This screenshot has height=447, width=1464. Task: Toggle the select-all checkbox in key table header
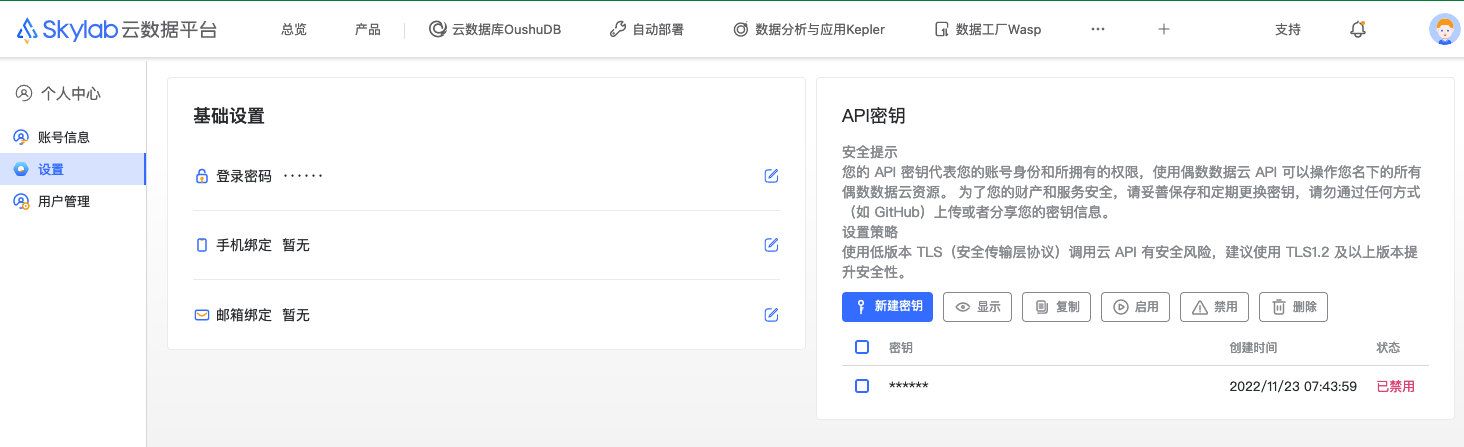862,347
